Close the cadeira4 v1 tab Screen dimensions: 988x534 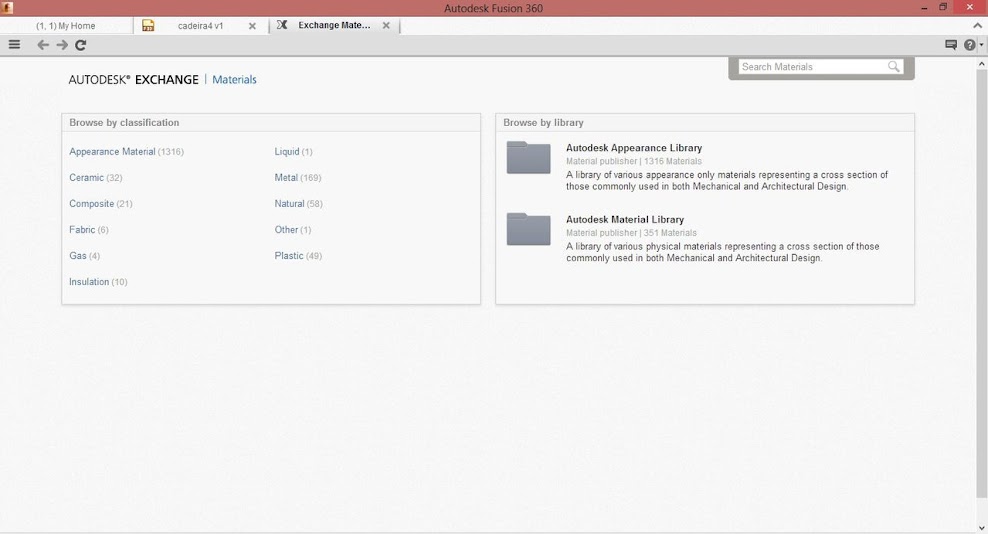tap(252, 26)
